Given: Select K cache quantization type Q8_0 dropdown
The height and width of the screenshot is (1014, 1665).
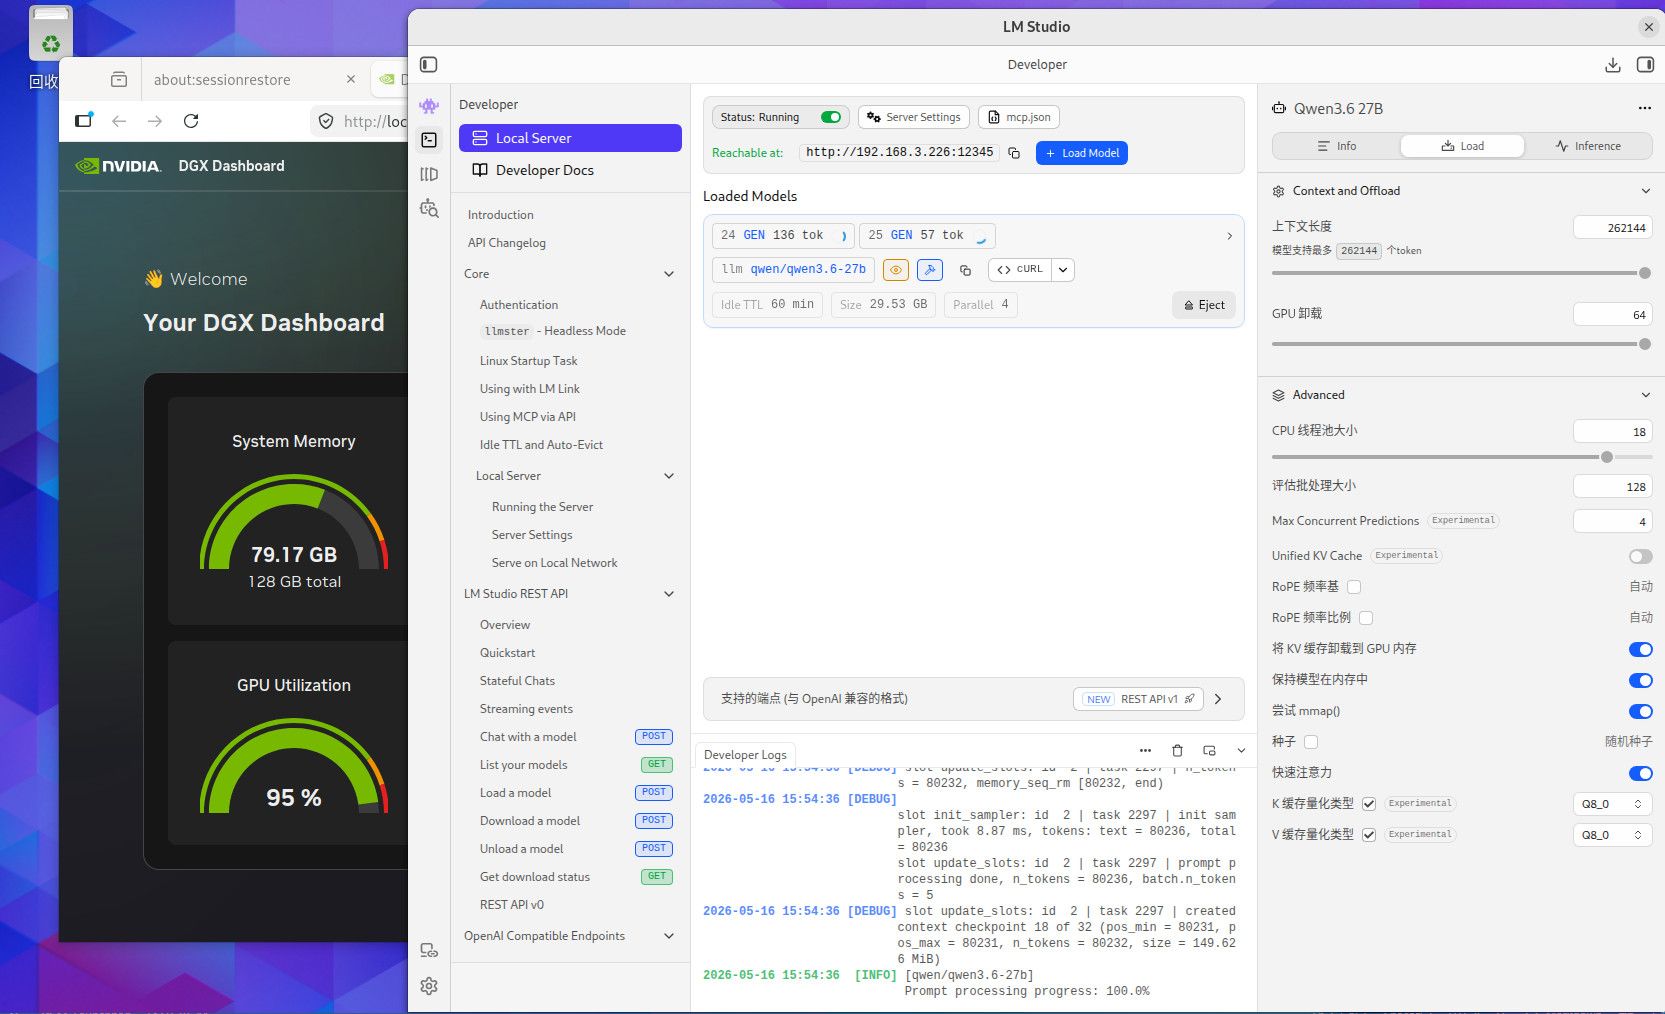Looking at the screenshot, I should (x=1612, y=804).
